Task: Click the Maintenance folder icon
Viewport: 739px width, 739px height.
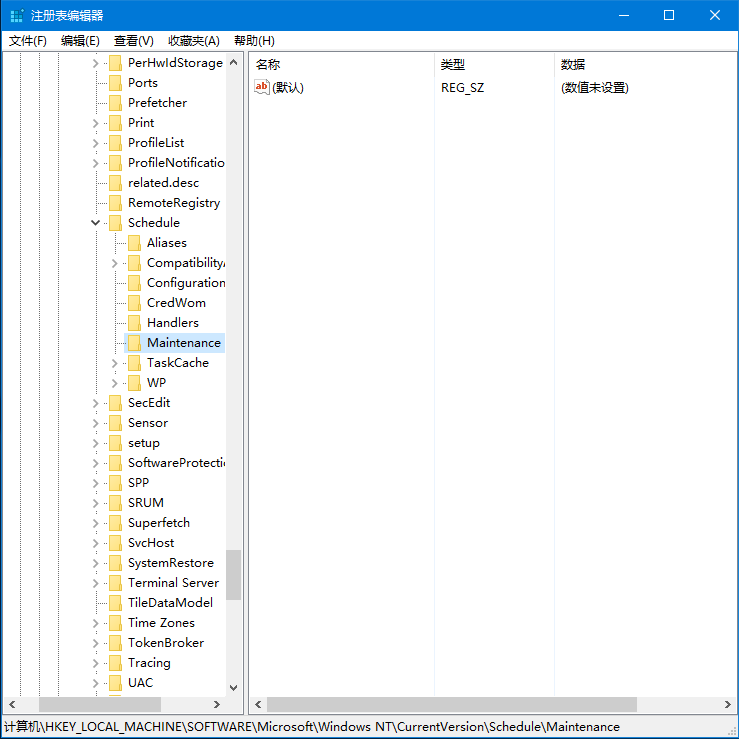Action: click(134, 343)
